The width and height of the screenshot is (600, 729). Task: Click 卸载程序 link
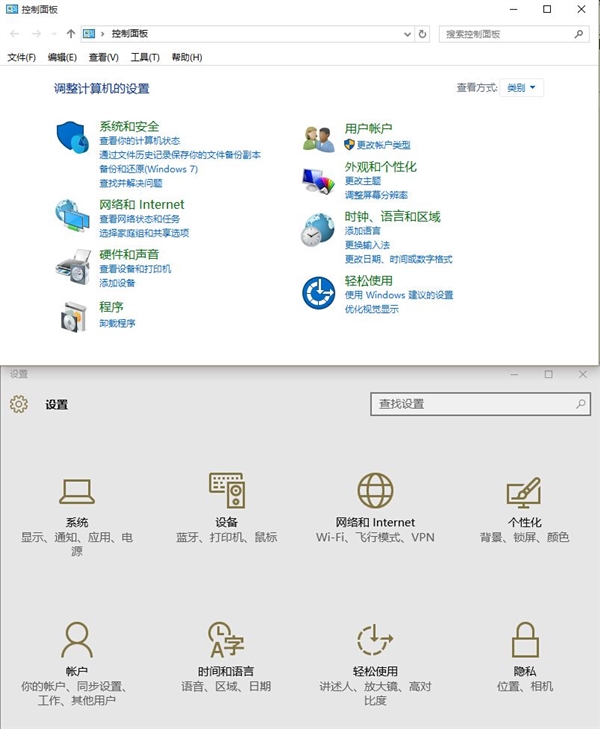pos(117,323)
